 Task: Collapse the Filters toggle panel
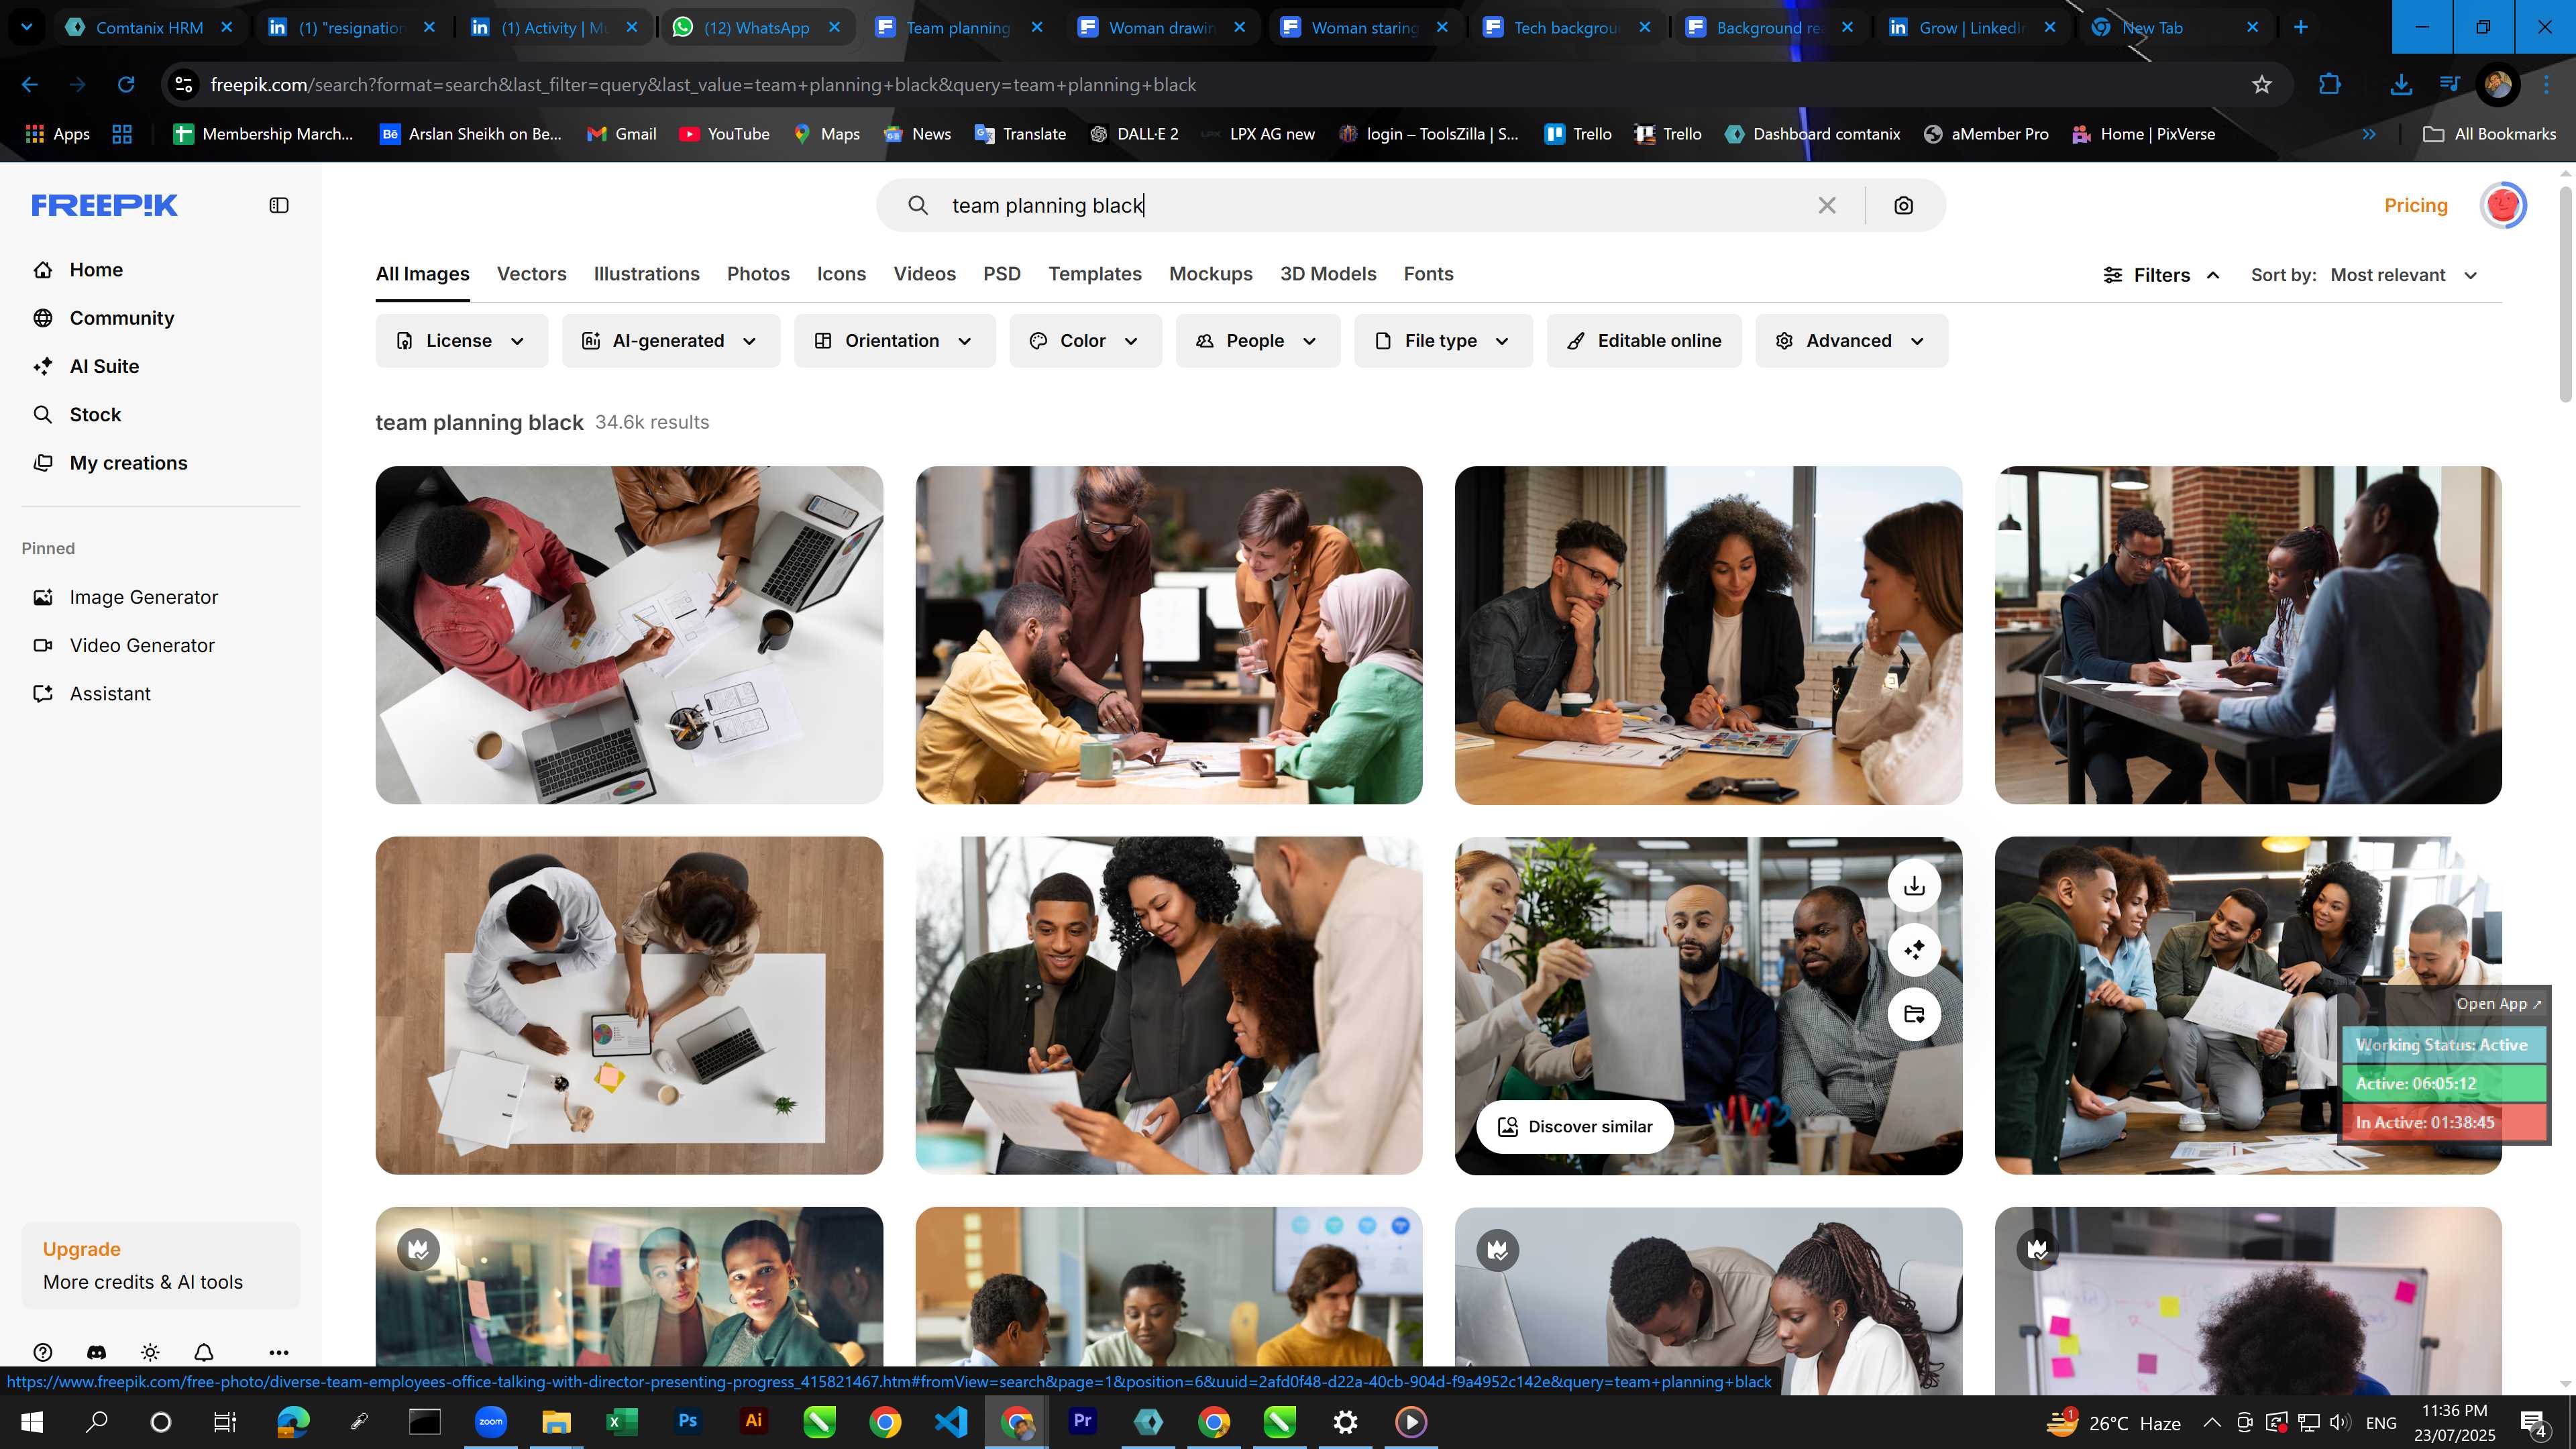click(2161, 275)
